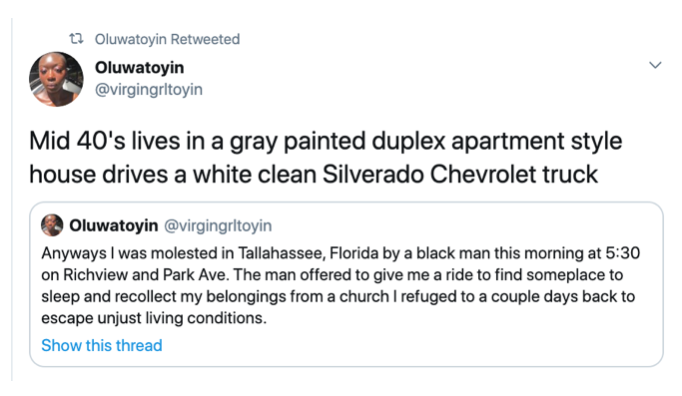Select the small avatar in the quoted tweet
This screenshot has width=682, height=396.
[52, 225]
